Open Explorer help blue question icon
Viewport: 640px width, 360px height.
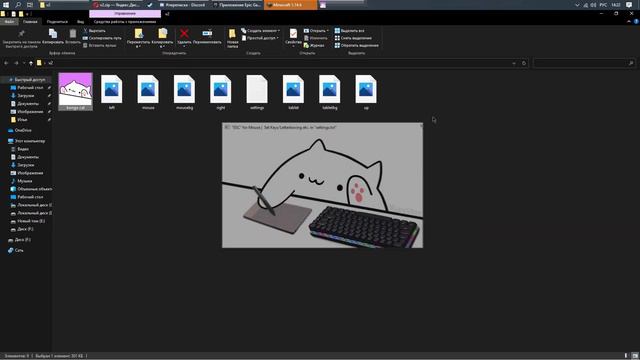(x=636, y=22)
